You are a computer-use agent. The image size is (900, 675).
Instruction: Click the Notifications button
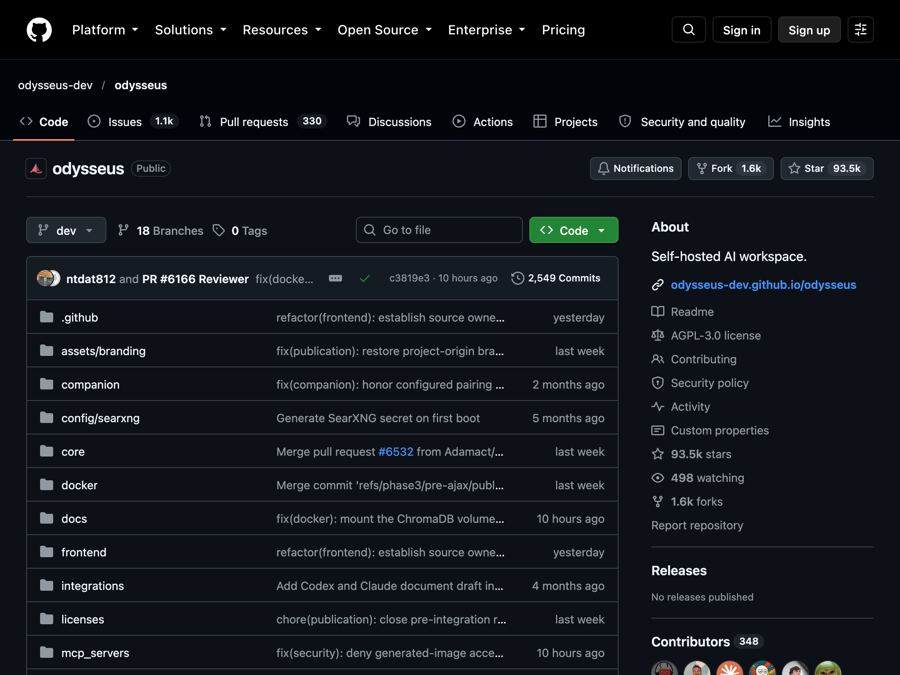coord(635,168)
